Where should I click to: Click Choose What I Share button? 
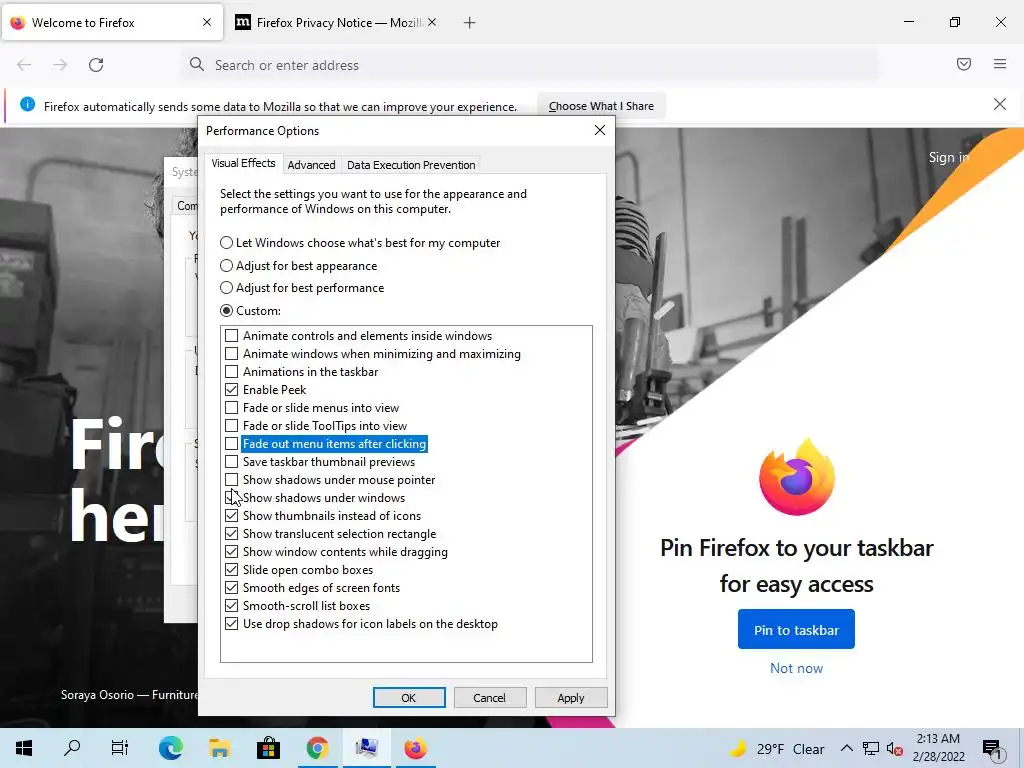pyautogui.click(x=601, y=106)
